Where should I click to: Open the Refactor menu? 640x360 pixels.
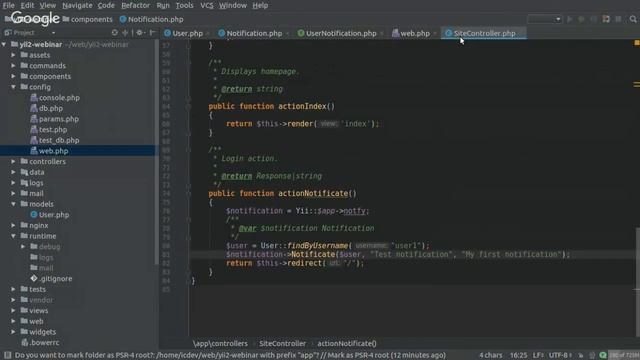136,5
